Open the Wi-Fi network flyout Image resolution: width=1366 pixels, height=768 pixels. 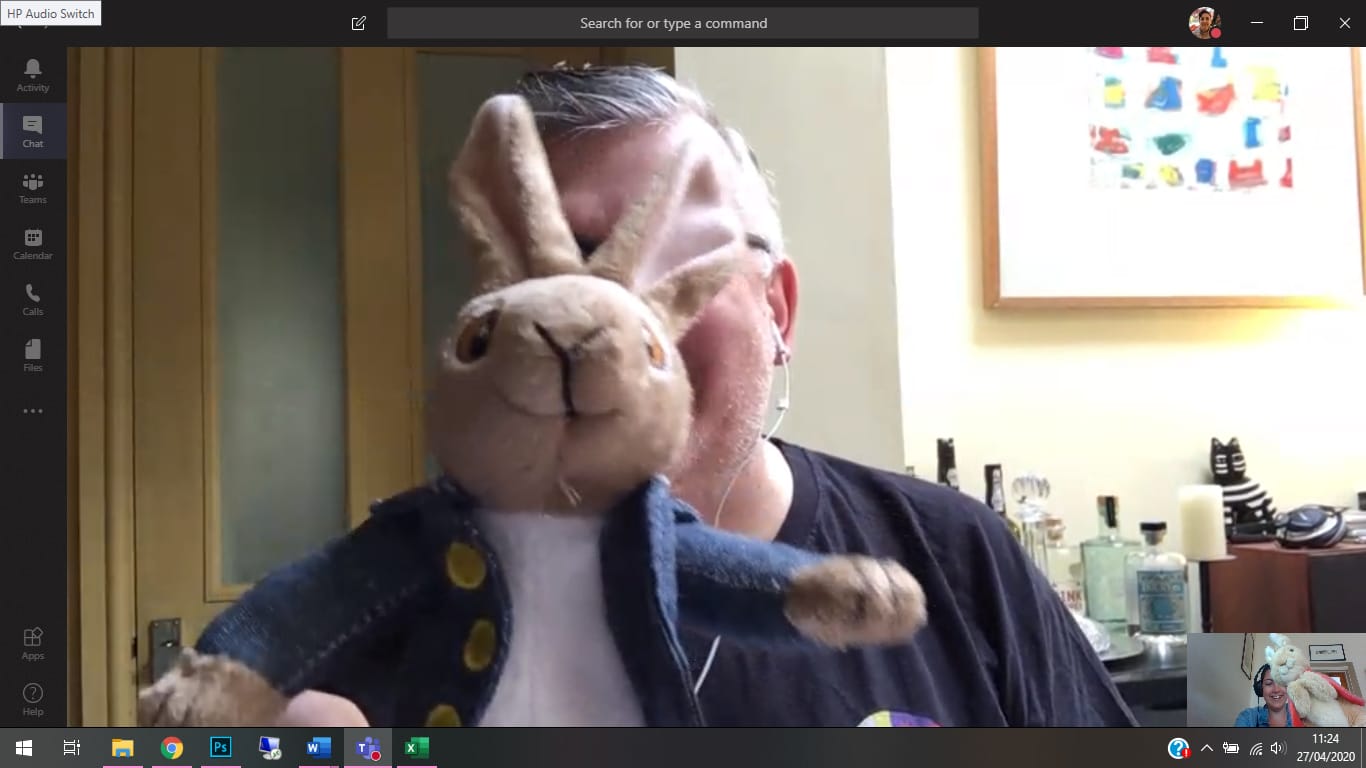[1255, 748]
